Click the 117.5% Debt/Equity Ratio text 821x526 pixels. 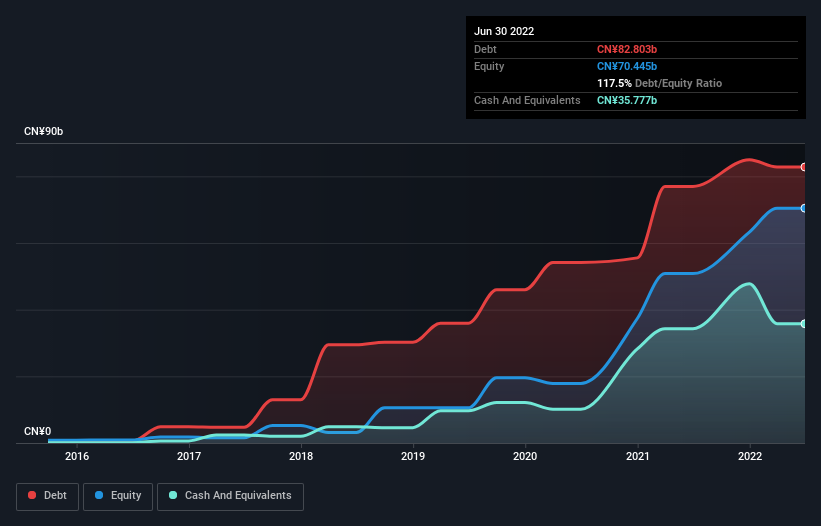659,83
